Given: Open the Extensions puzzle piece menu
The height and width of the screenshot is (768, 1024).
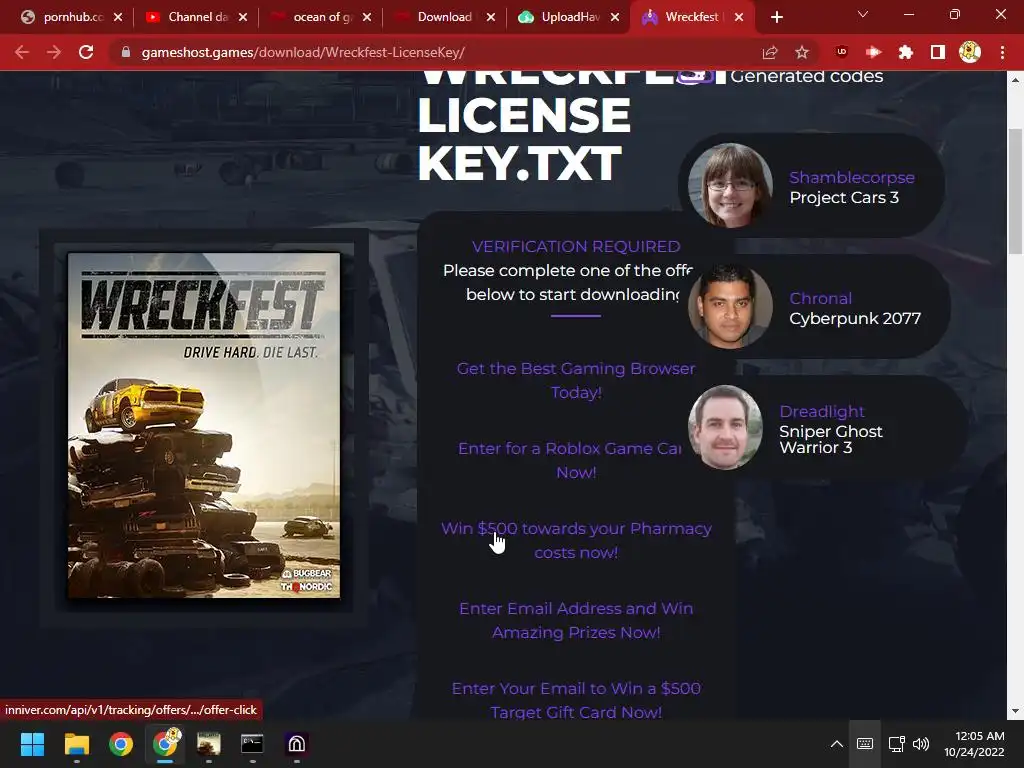Looking at the screenshot, I should (905, 52).
